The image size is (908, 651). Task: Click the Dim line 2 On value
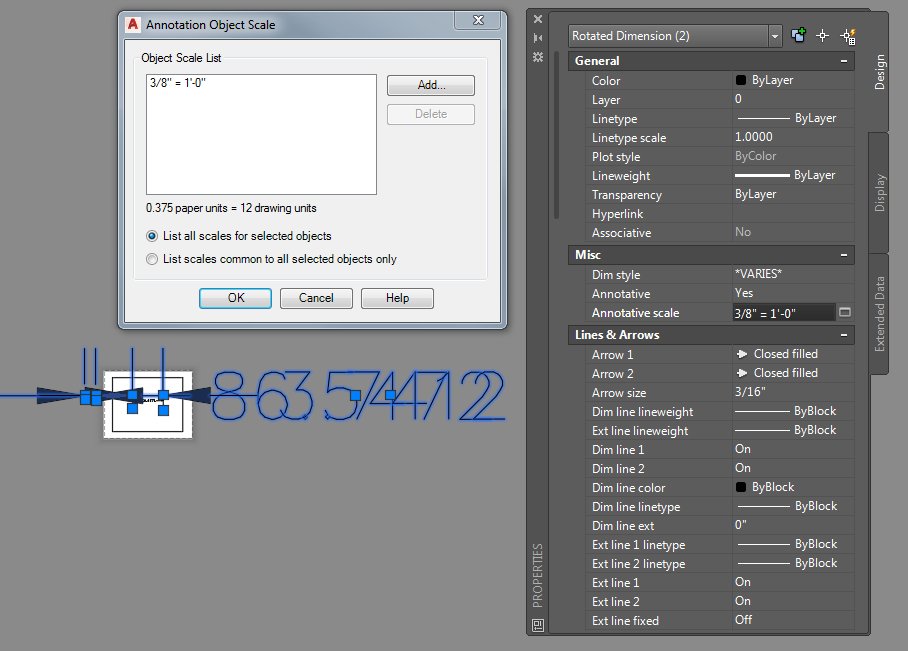click(x=793, y=469)
